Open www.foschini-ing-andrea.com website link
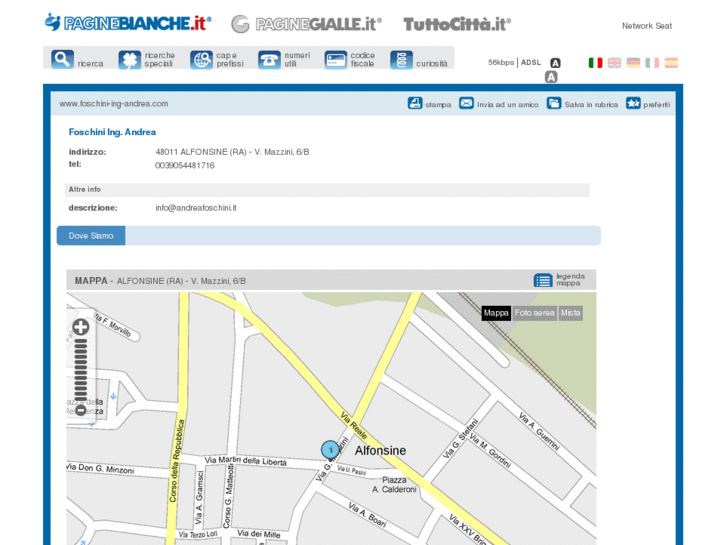Screen dimensions: 727x545 click(x=114, y=104)
